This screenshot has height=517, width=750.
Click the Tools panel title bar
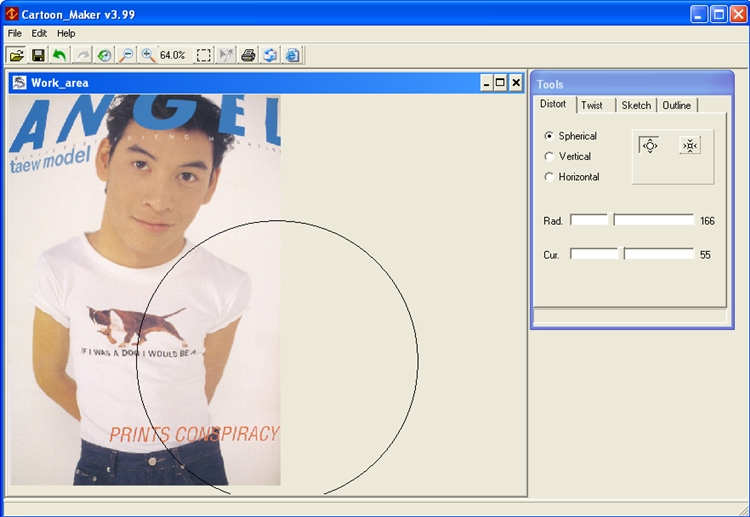(632, 84)
